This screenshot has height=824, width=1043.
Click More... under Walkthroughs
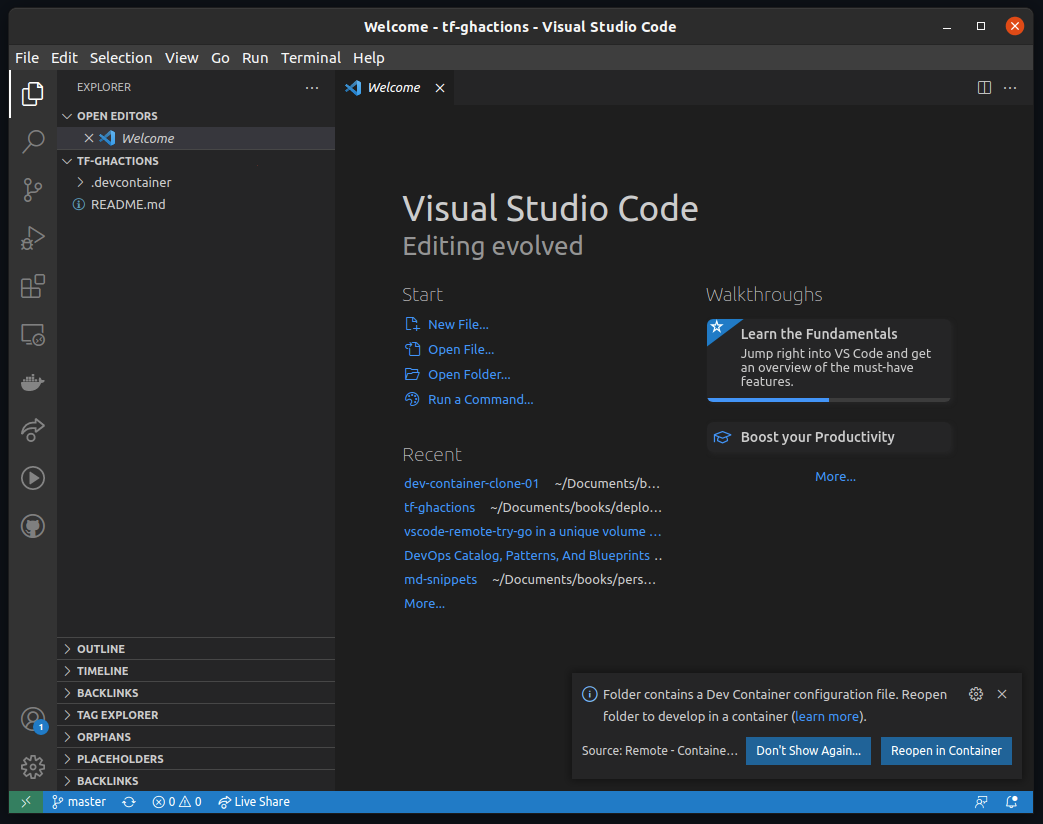pyautogui.click(x=835, y=477)
